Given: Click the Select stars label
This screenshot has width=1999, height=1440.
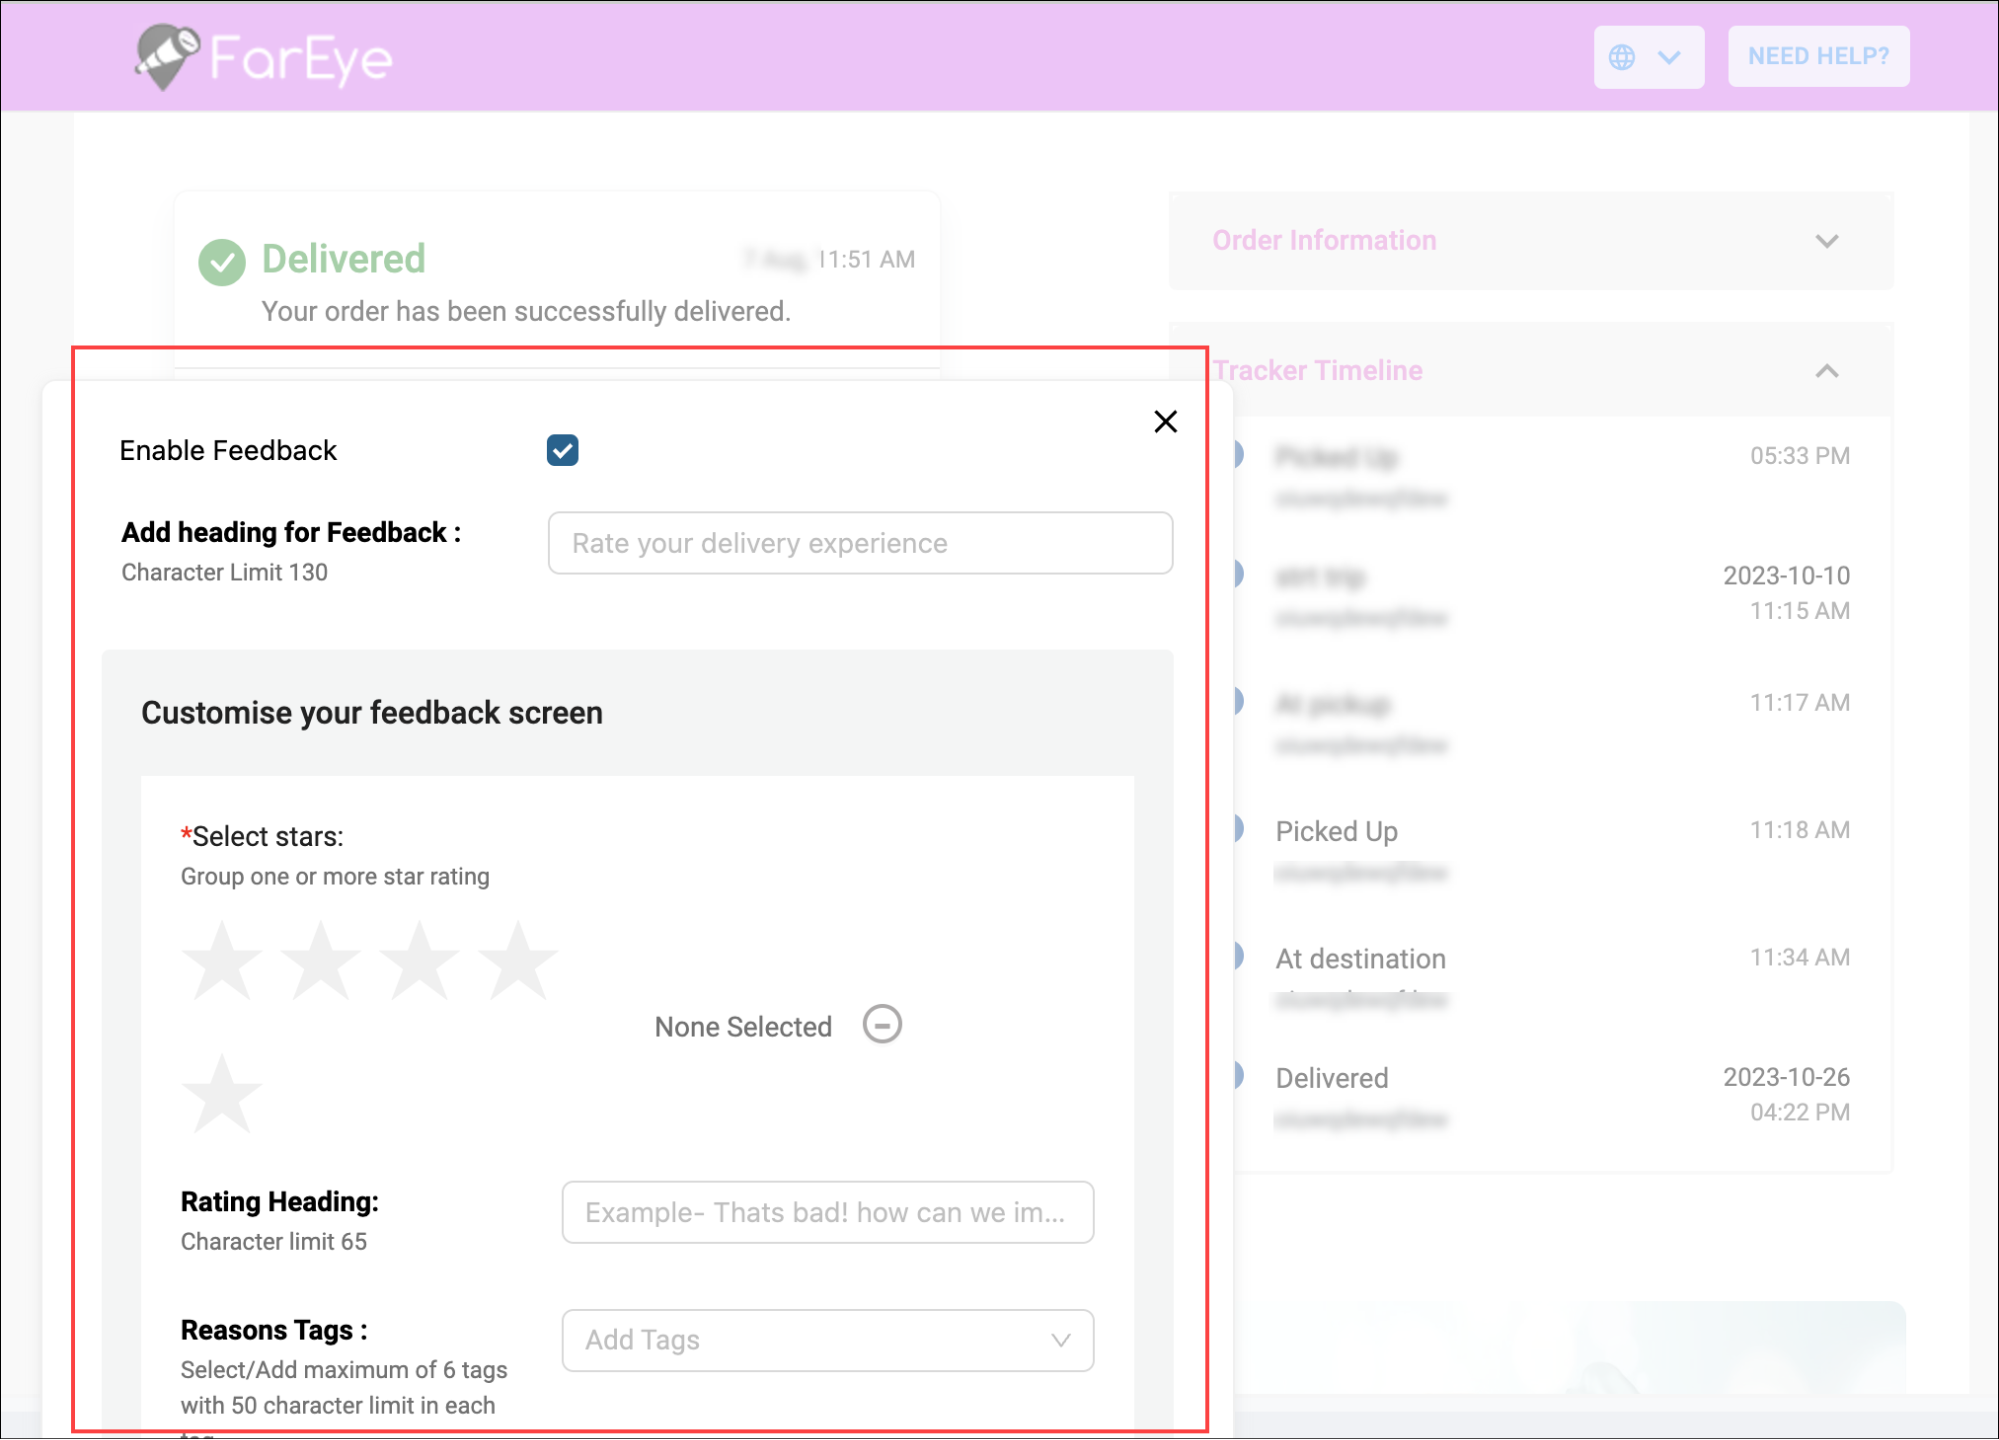Looking at the screenshot, I should pos(262,837).
